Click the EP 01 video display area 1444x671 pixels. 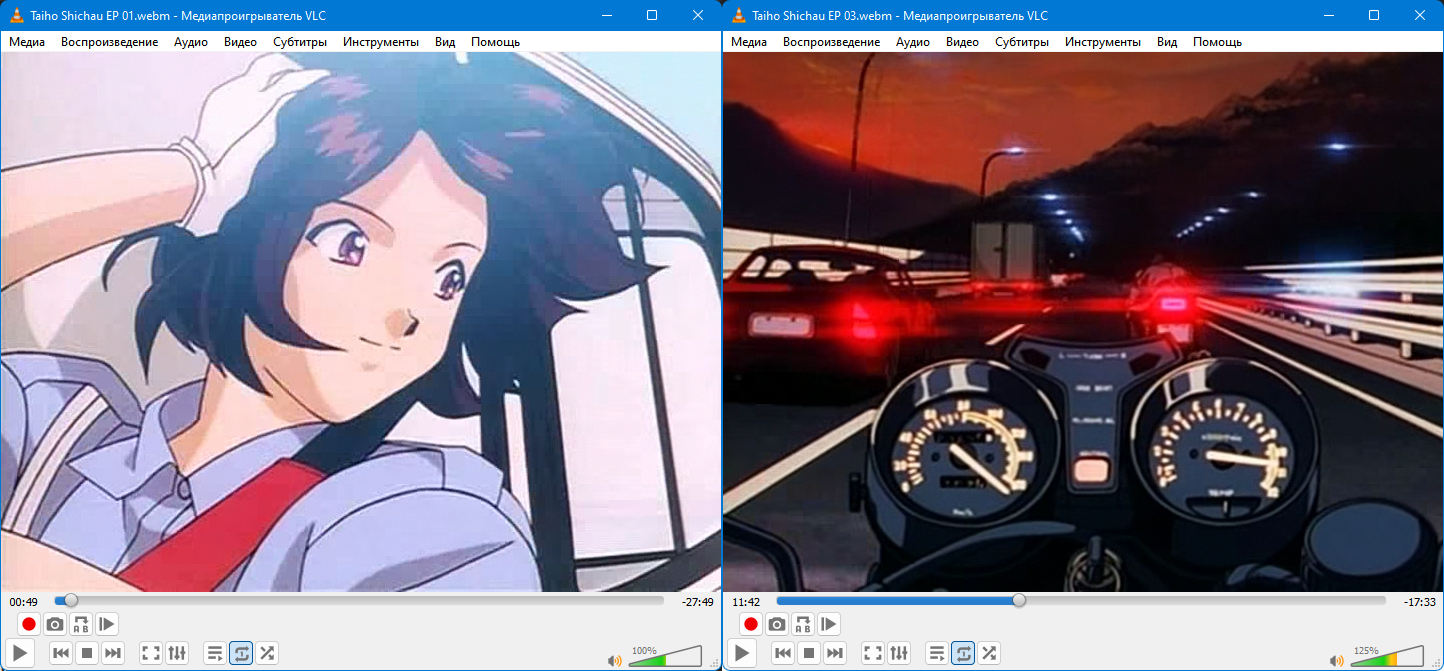361,322
